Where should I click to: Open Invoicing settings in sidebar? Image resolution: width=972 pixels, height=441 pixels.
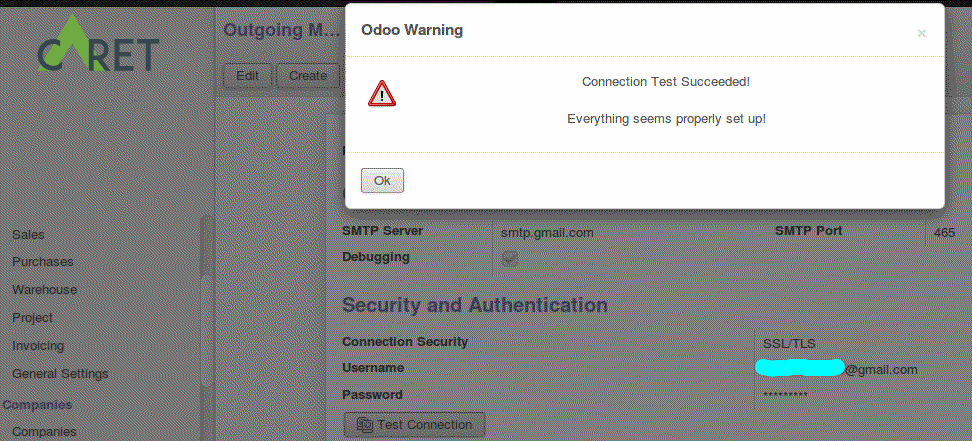38,346
